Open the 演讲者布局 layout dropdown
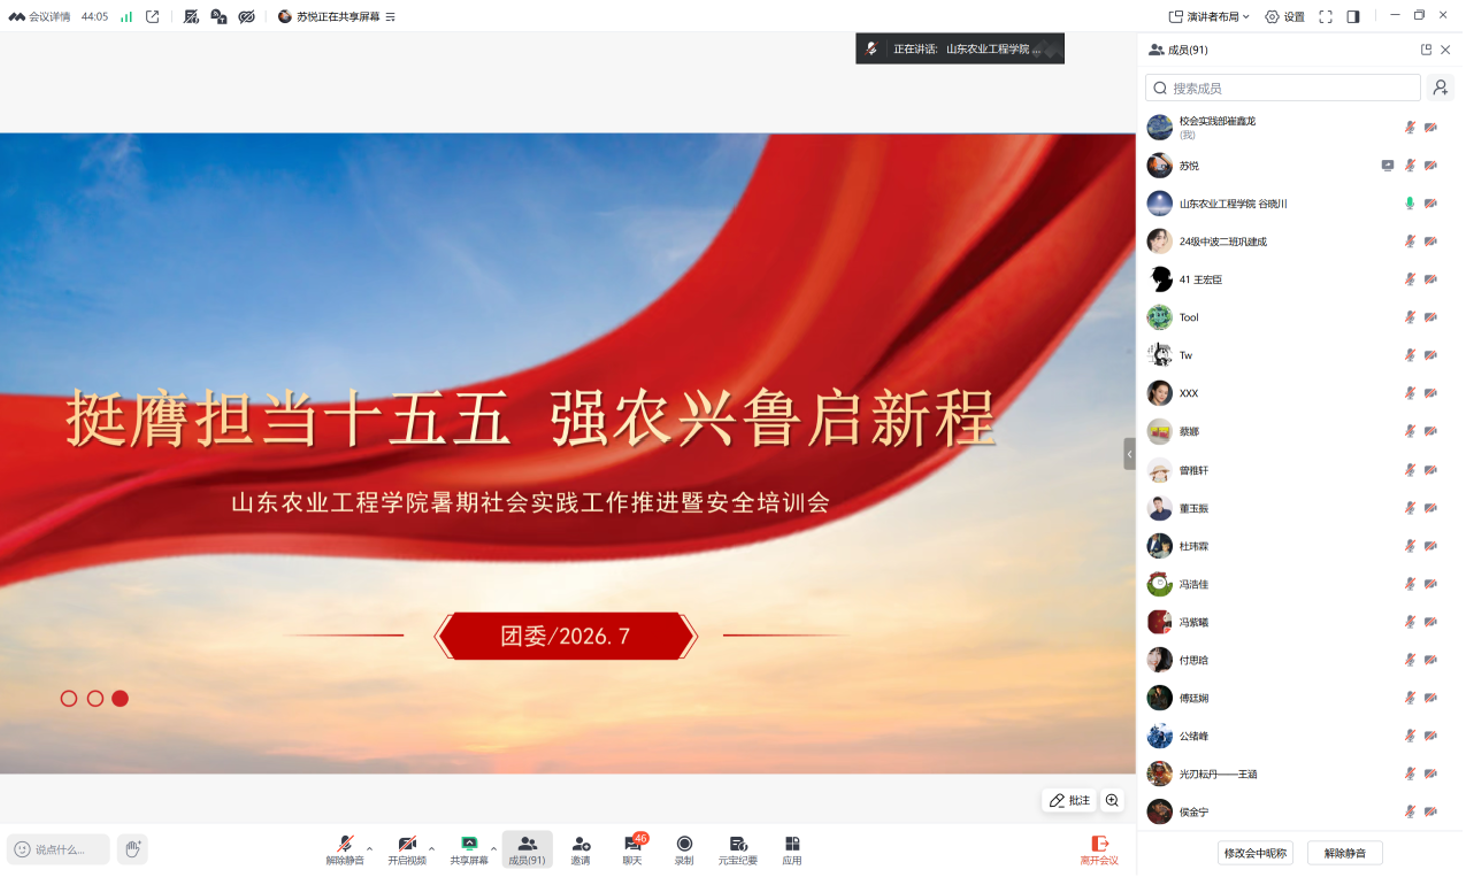Viewport: 1464px width, 876px height. click(x=1209, y=17)
